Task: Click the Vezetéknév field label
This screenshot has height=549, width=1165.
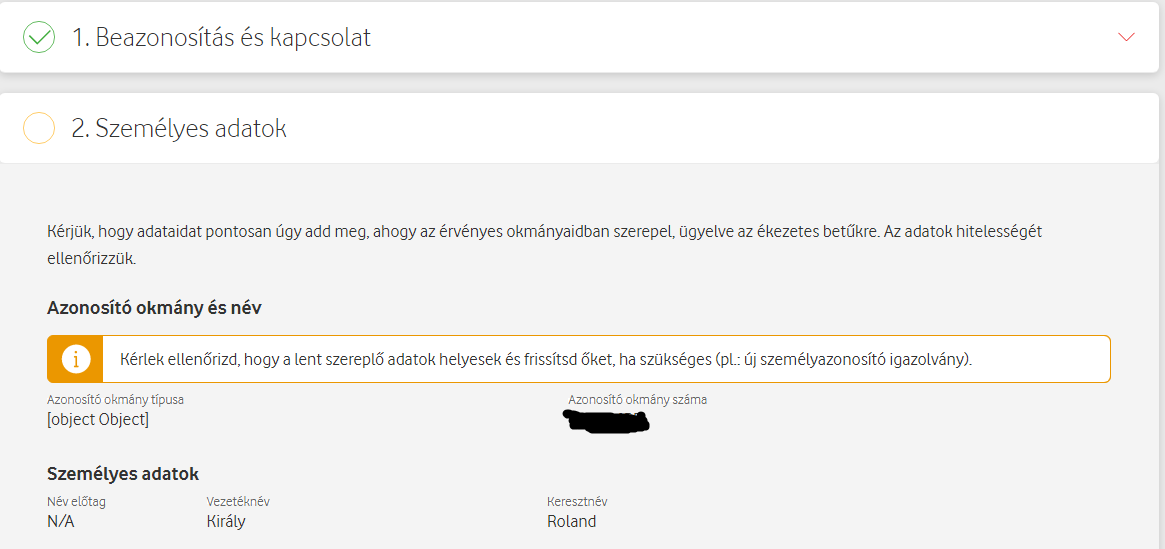Action: click(x=238, y=501)
